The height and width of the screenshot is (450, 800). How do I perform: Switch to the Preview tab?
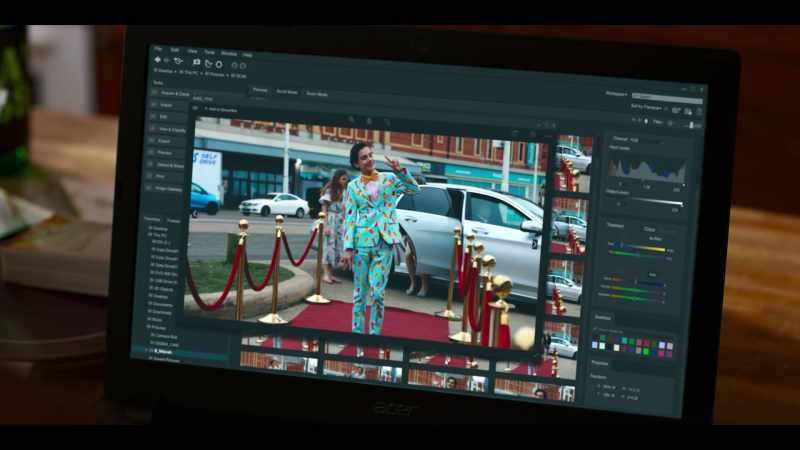pyautogui.click(x=260, y=90)
